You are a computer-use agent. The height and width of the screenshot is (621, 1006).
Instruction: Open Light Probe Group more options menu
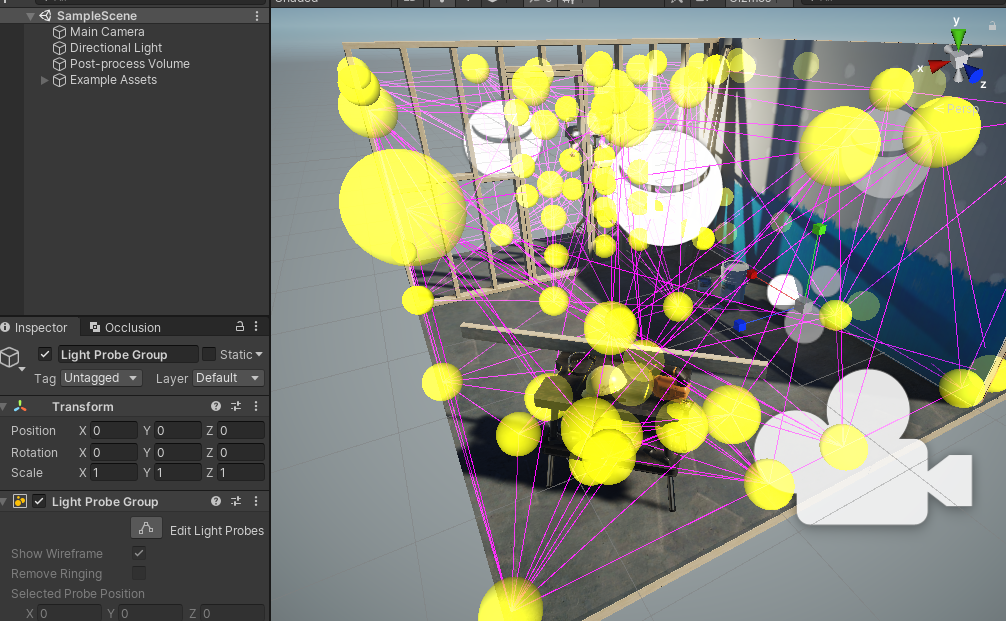[256, 501]
